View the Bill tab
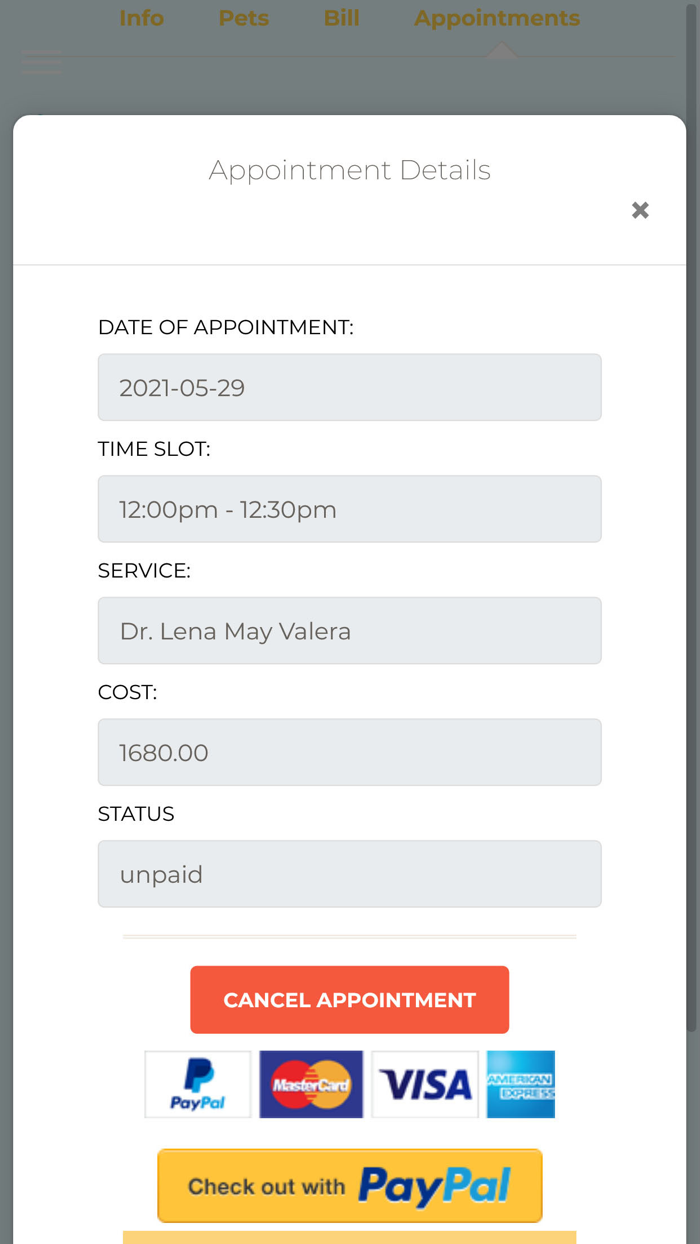Viewport: 700px width, 1244px height. (x=341, y=17)
